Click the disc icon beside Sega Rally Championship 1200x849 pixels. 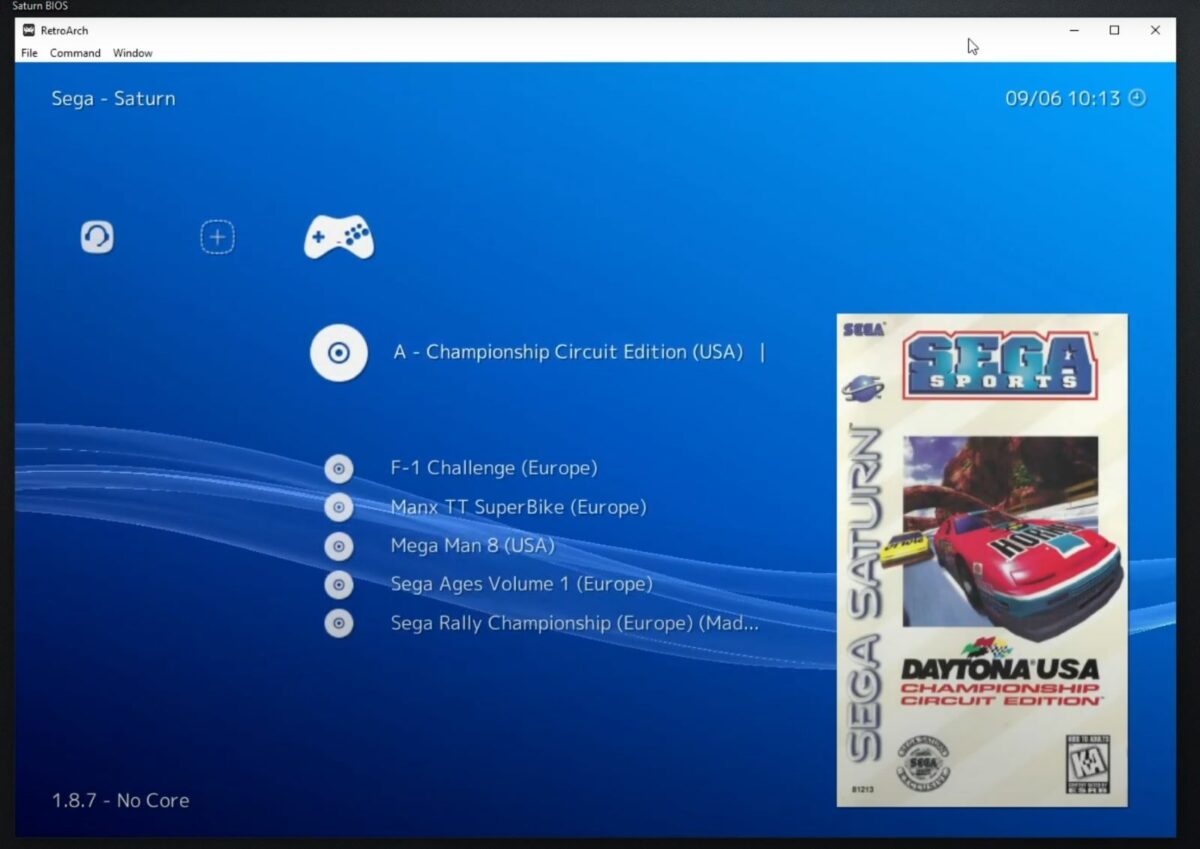pos(338,622)
